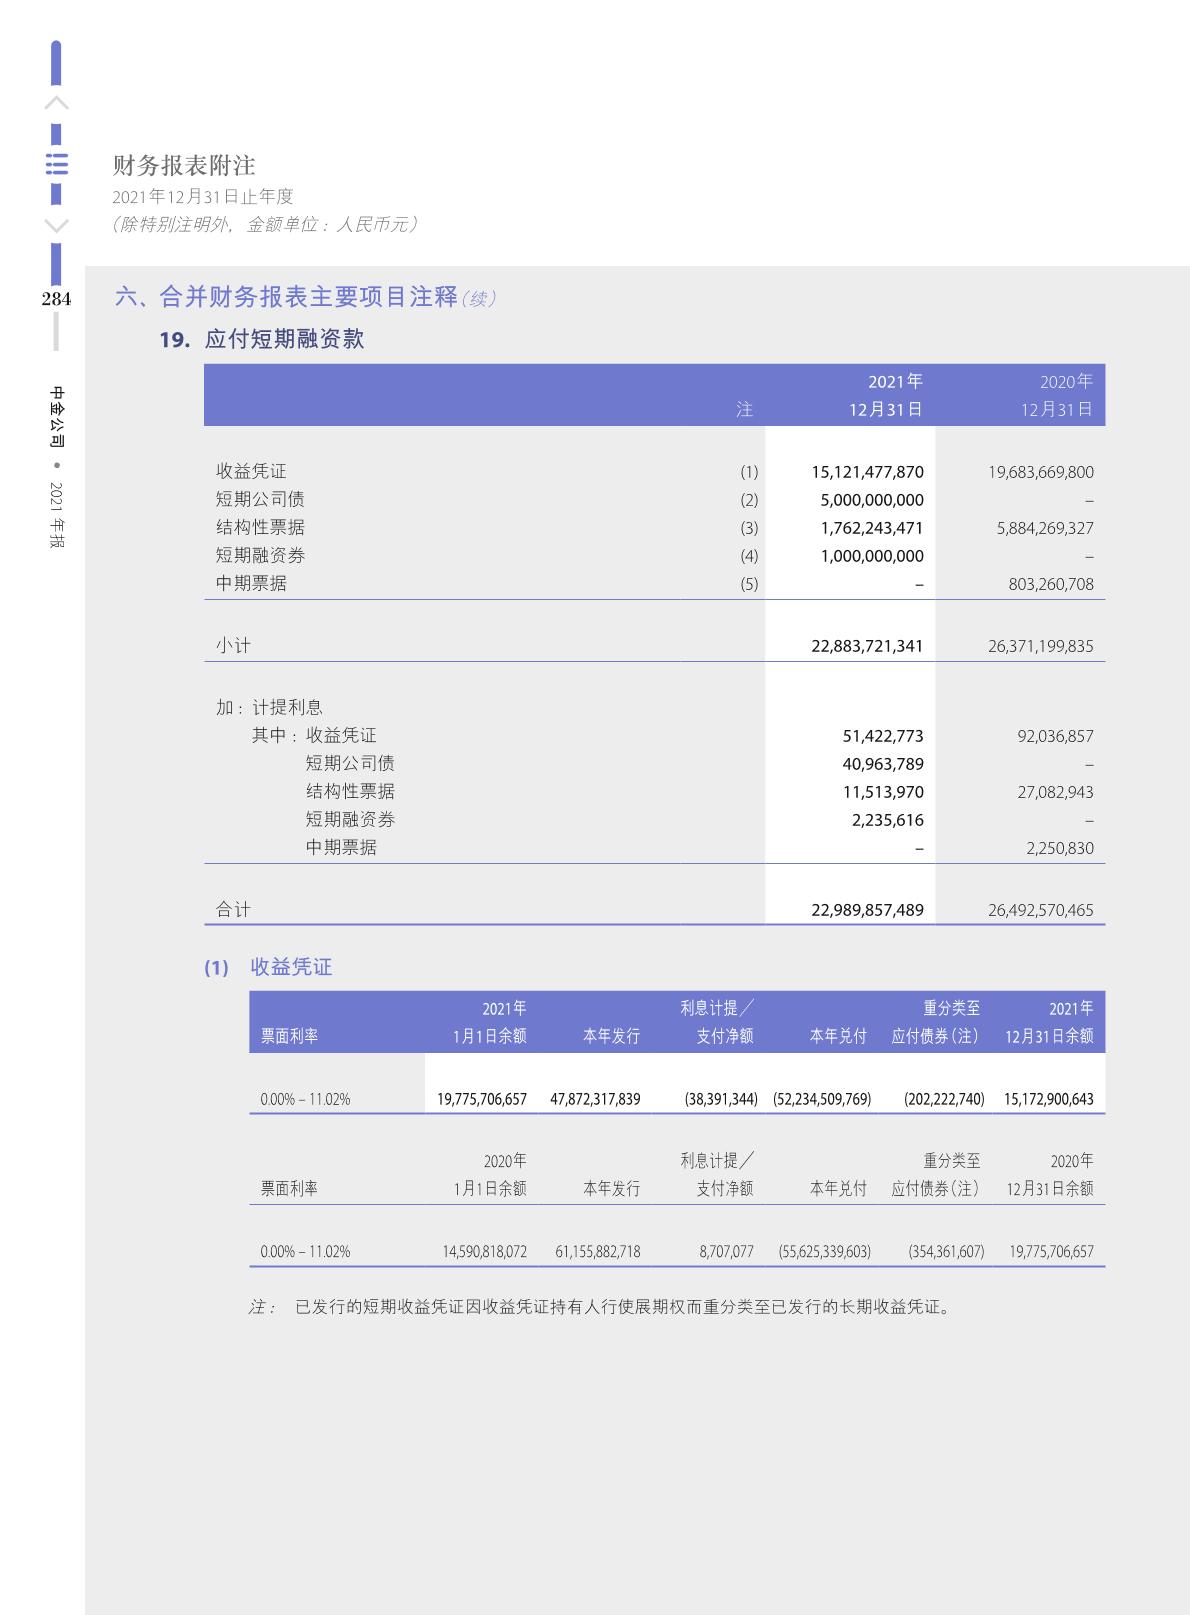Open the table of contents list icon
Image resolution: width=1190 pixels, height=1615 pixels.
[x=57, y=164]
